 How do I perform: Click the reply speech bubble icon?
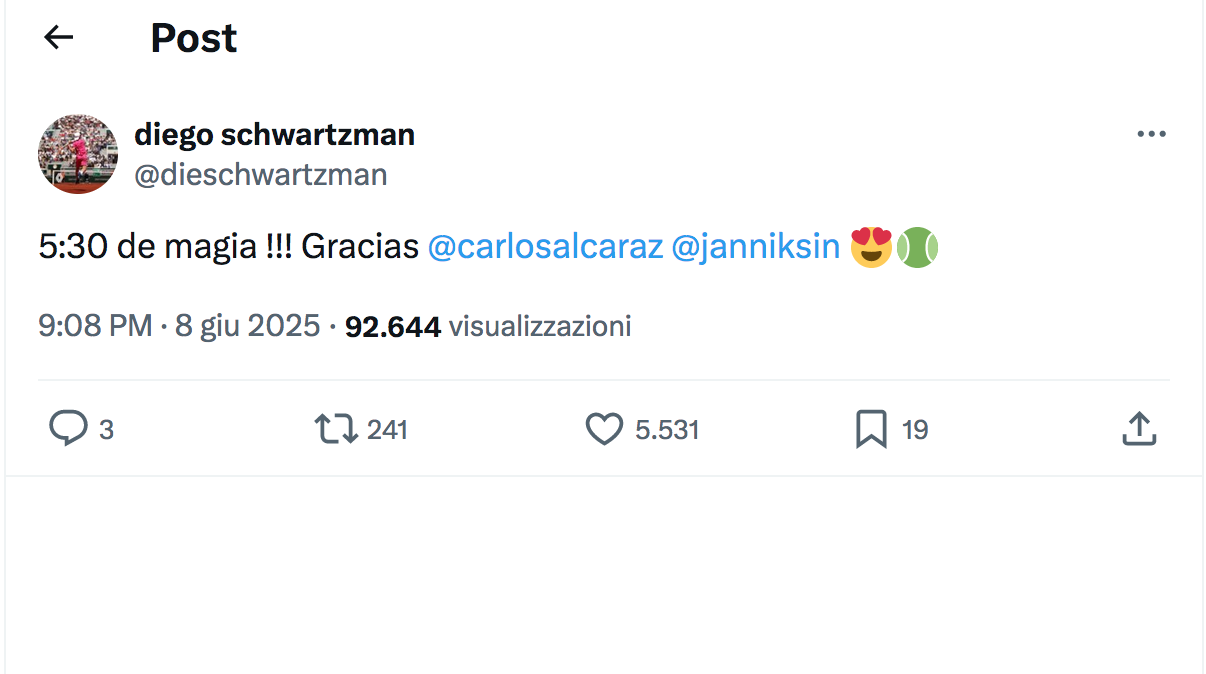(68, 429)
